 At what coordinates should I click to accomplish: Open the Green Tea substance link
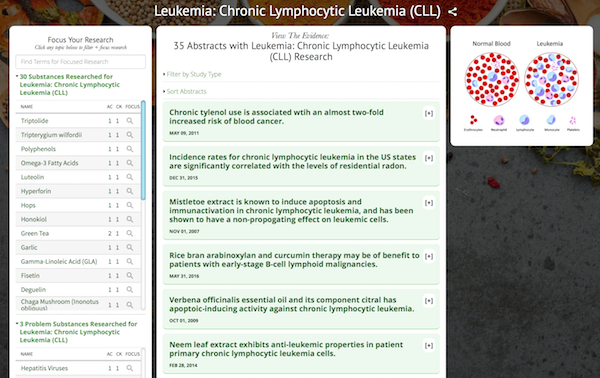(x=35, y=233)
